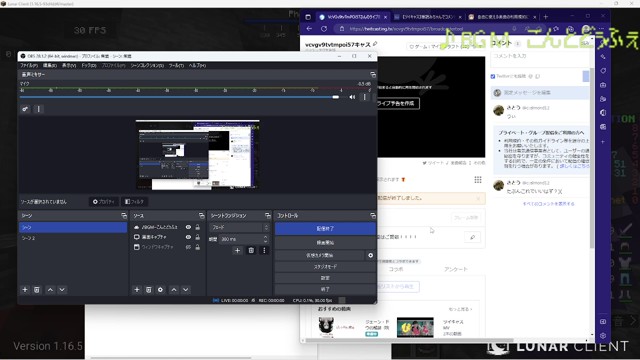Toggle the Twitter post checkbox under comment box
Screen dimensions: 640x360
click(493, 76)
